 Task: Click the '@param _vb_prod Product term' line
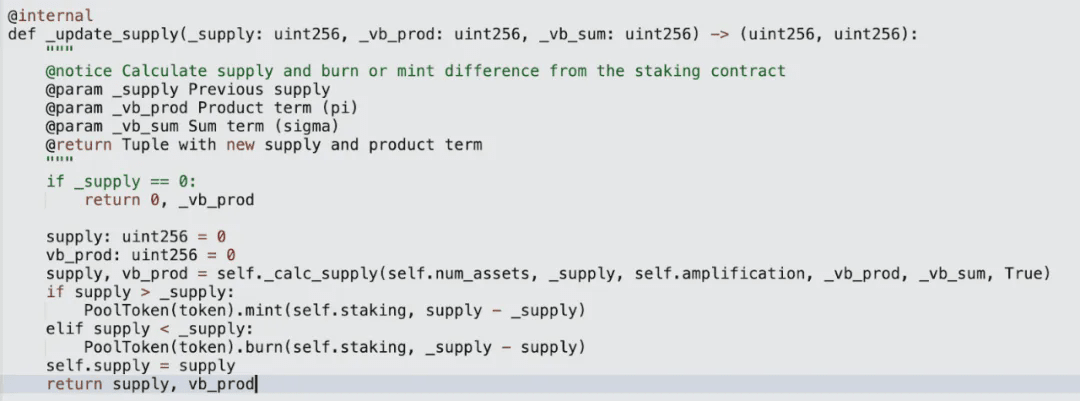tap(202, 107)
